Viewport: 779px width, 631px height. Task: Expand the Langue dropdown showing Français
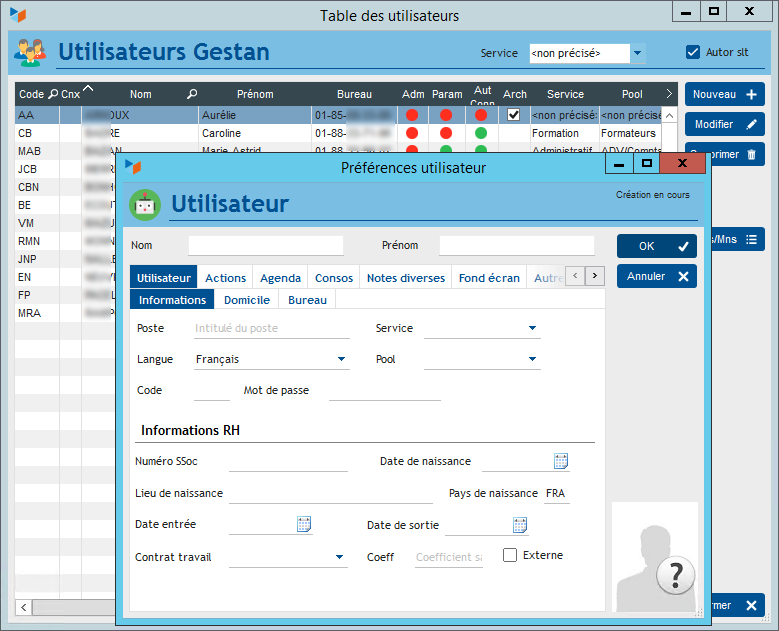[x=341, y=359]
